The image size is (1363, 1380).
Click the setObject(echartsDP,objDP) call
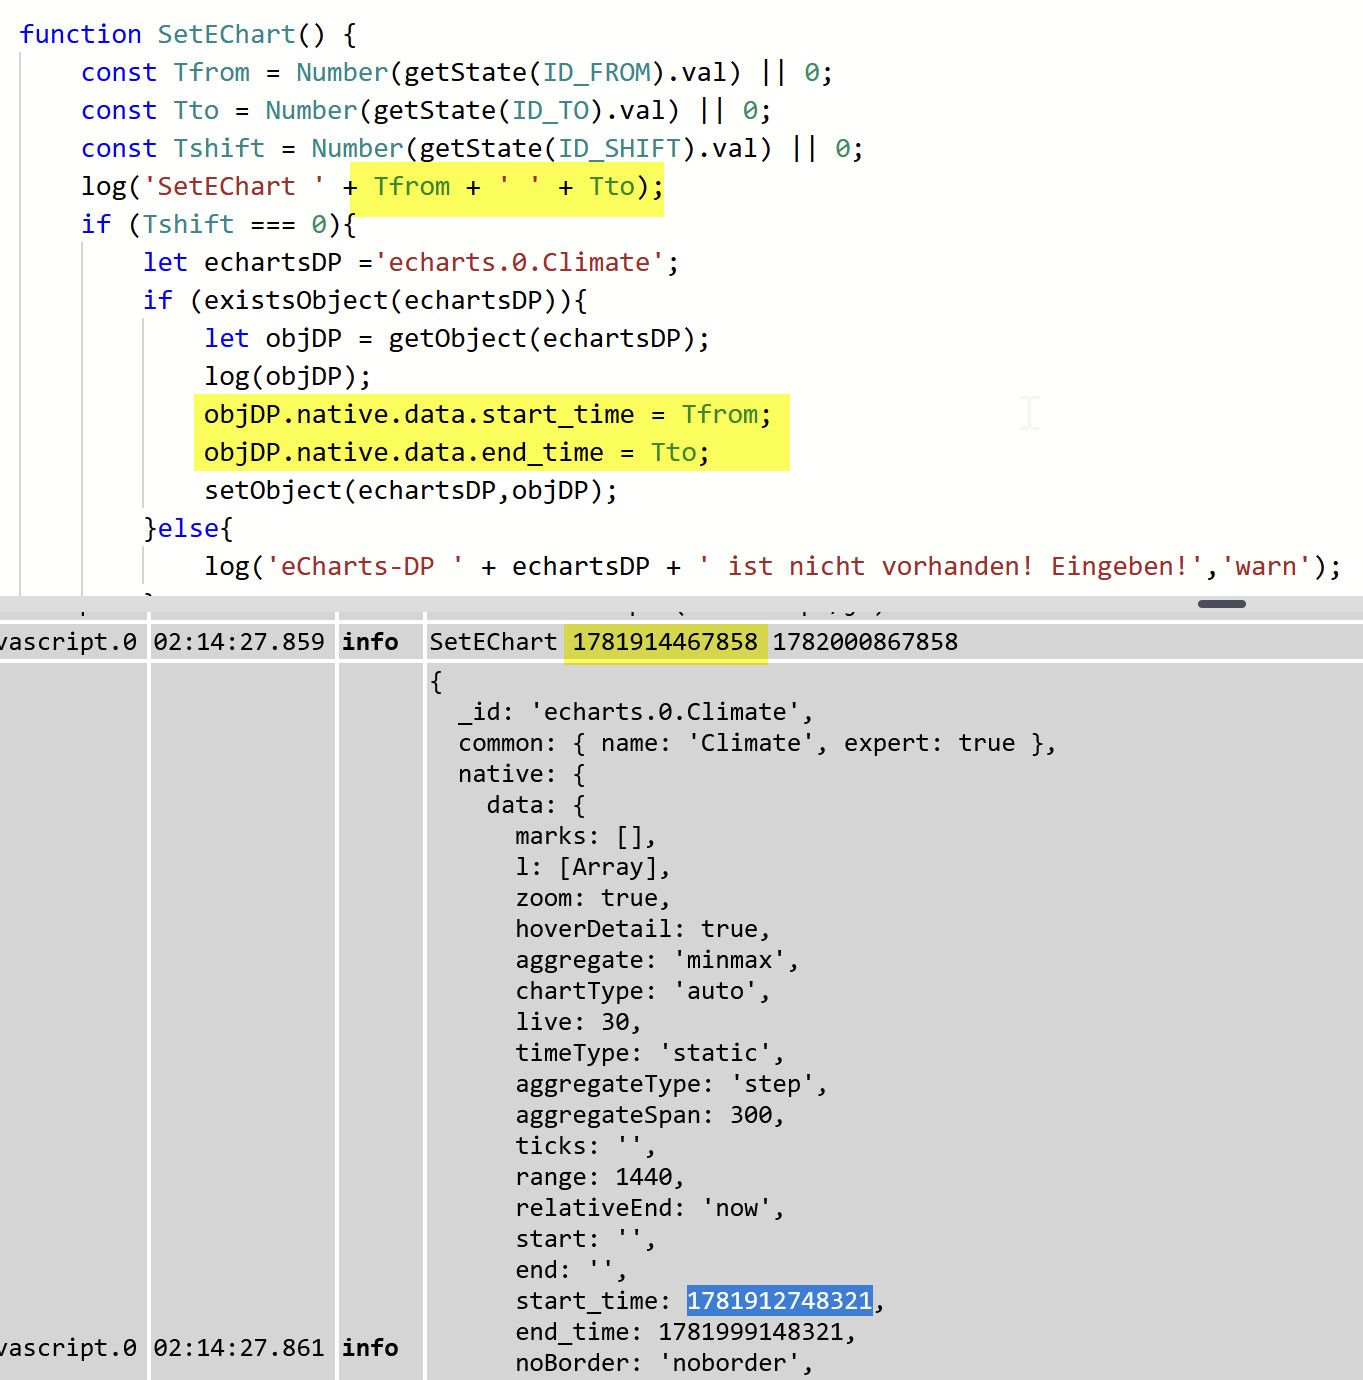(x=411, y=490)
